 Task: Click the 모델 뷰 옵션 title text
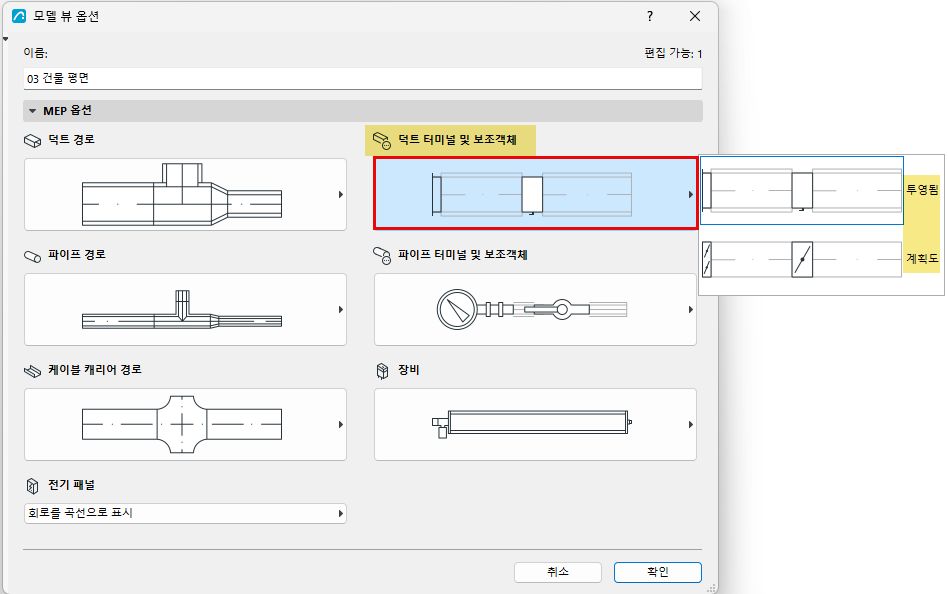[x=66, y=16]
